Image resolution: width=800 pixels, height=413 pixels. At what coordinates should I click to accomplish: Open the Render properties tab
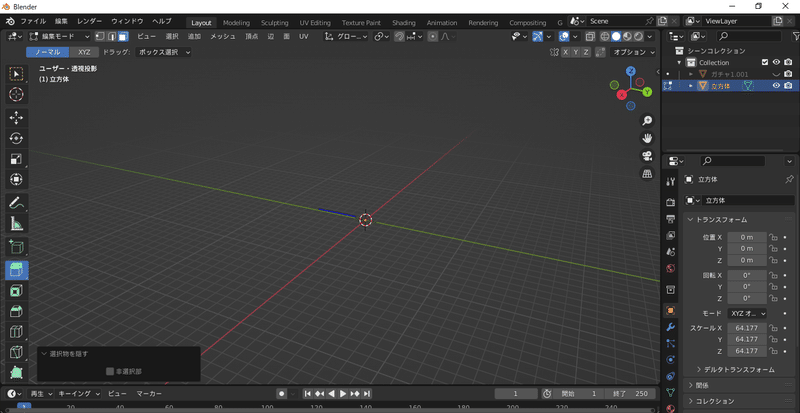pyautogui.click(x=671, y=203)
